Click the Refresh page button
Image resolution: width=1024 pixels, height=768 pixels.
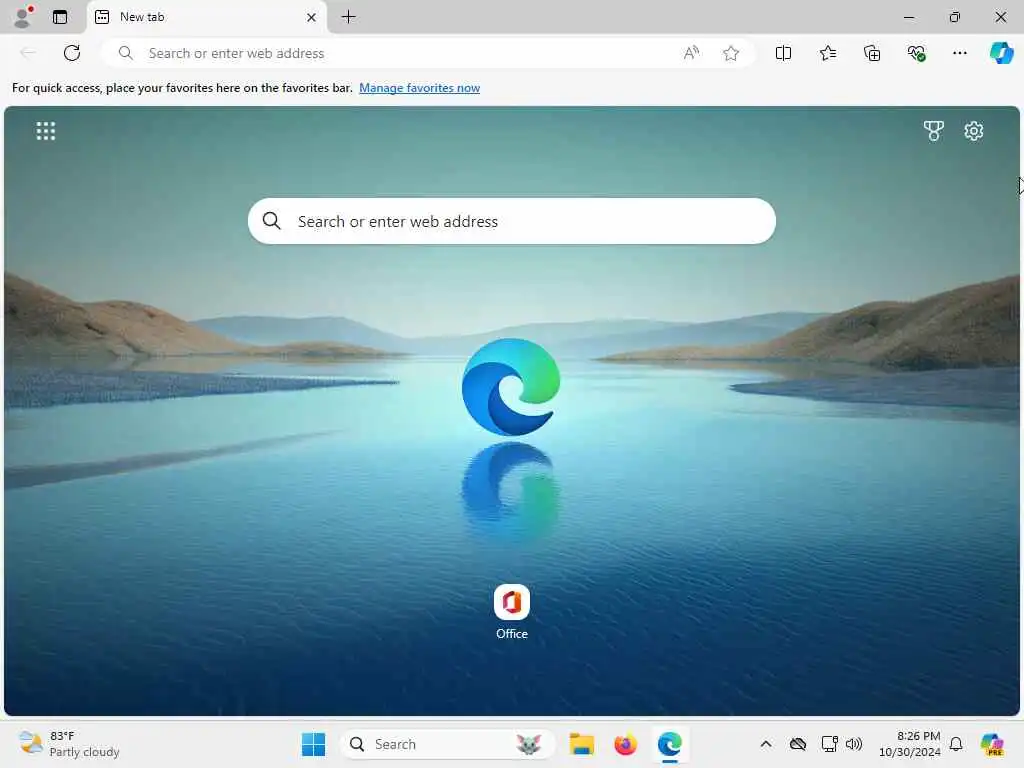coord(72,53)
